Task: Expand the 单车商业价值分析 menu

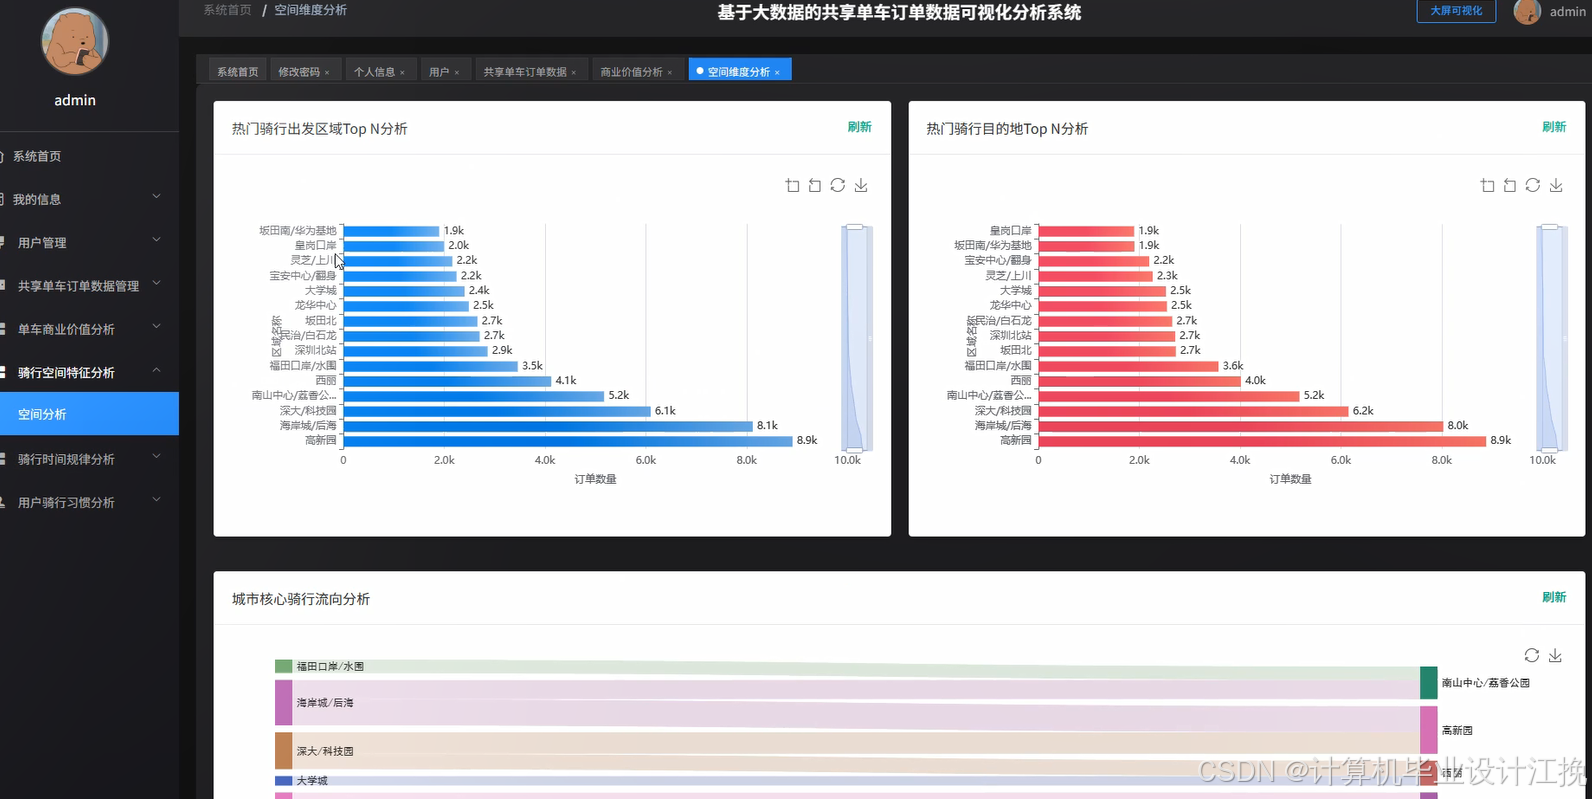Action: pos(89,329)
